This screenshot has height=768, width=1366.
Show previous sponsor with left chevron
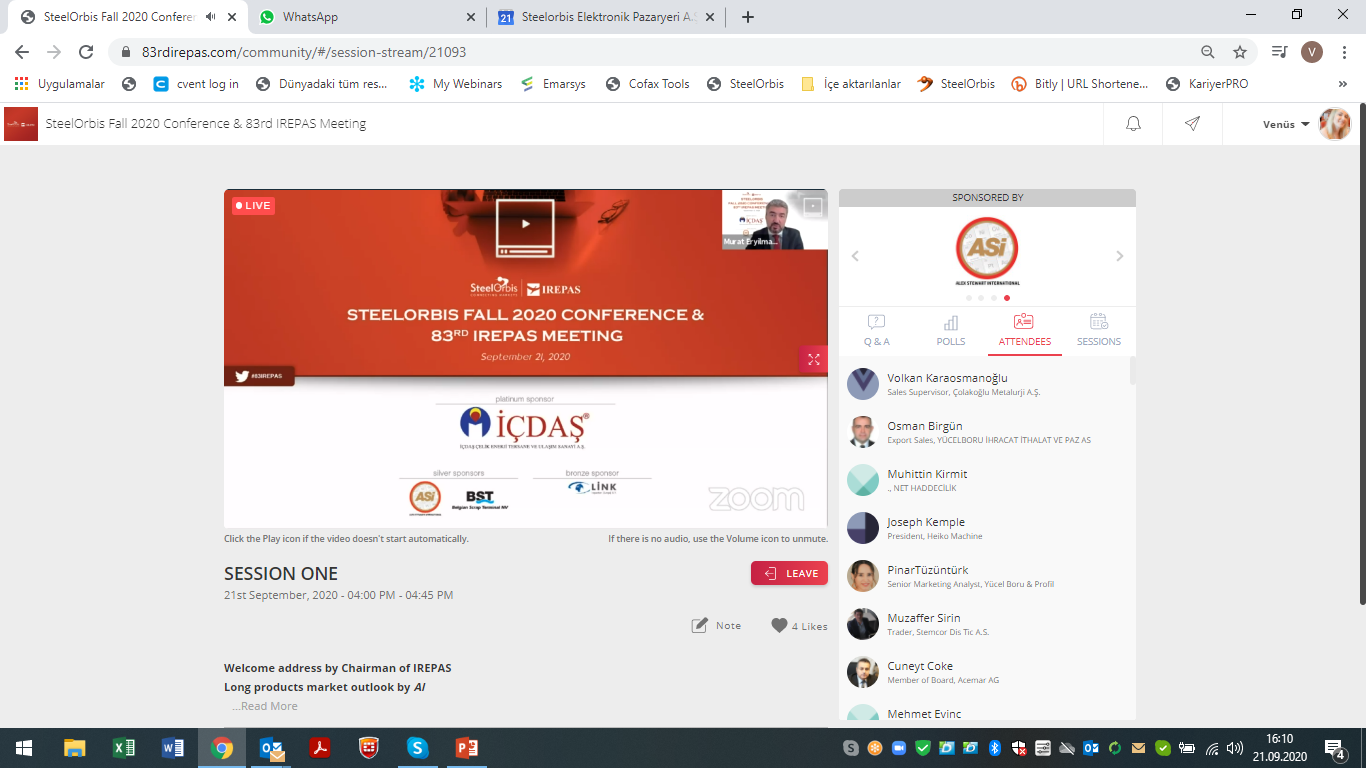coord(855,256)
